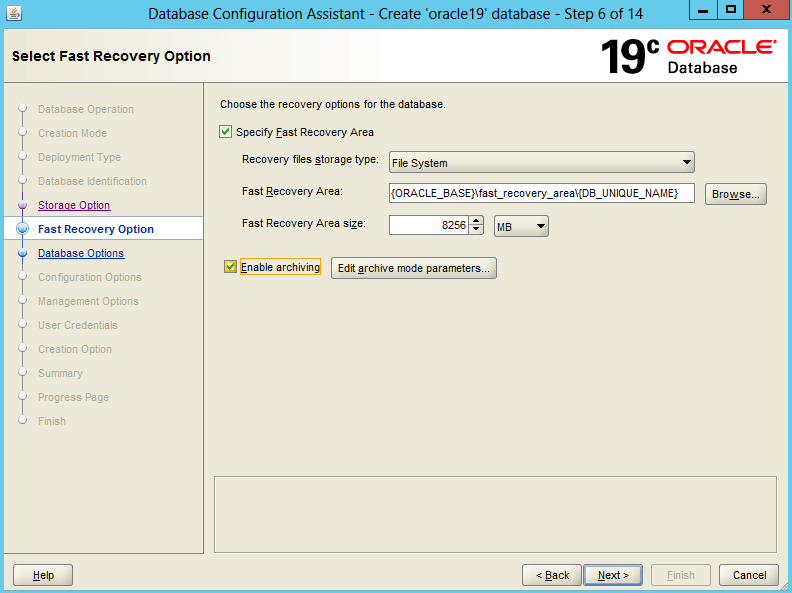
Task: Click the Progress Page step label
Action: (73, 397)
